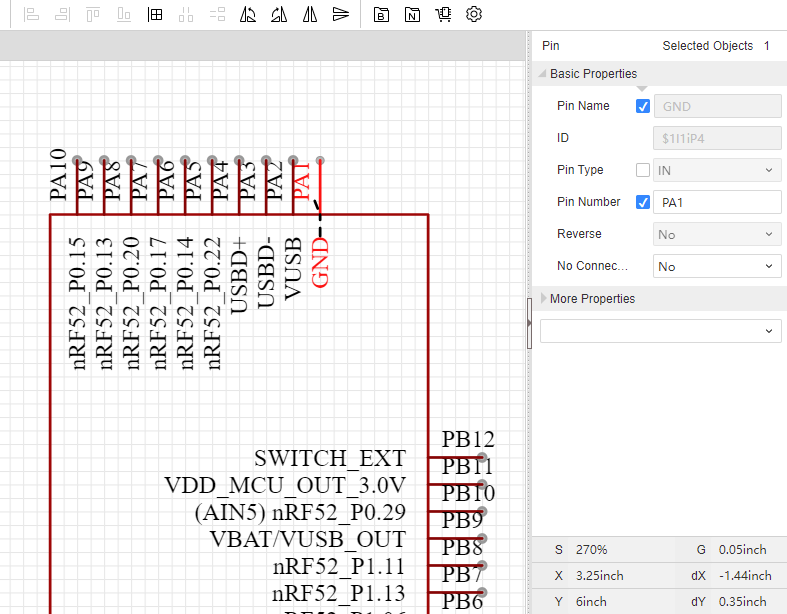Expand the More Properties section
The height and width of the screenshot is (614, 787).
click(x=543, y=298)
